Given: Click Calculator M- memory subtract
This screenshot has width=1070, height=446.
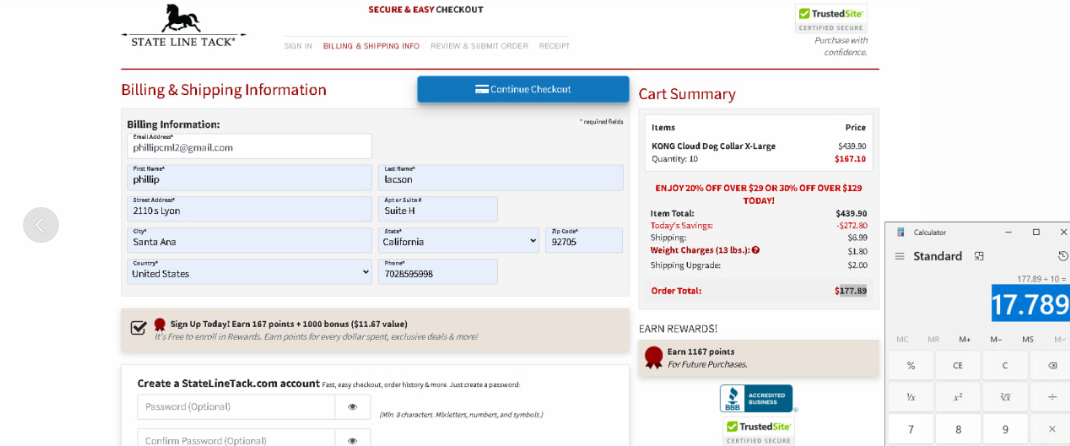Looking at the screenshot, I should click(x=996, y=339).
